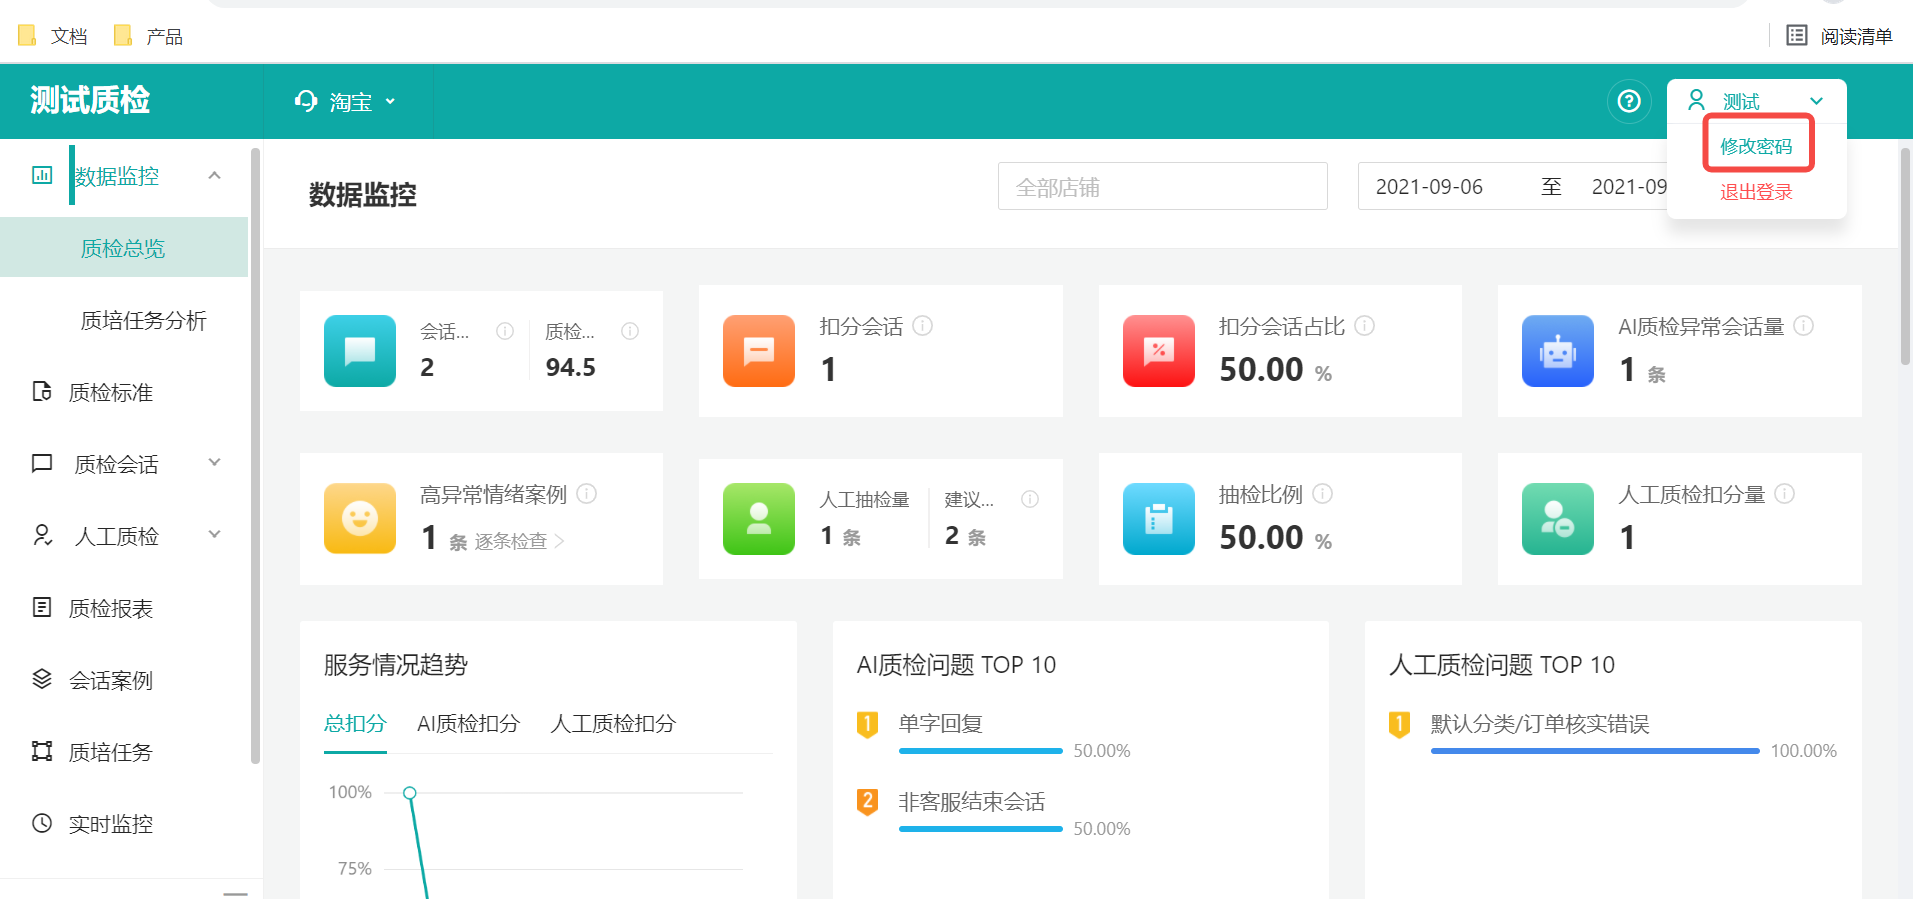Click the 实时监控 clock icon
The width and height of the screenshot is (1913, 899).
pos(42,823)
